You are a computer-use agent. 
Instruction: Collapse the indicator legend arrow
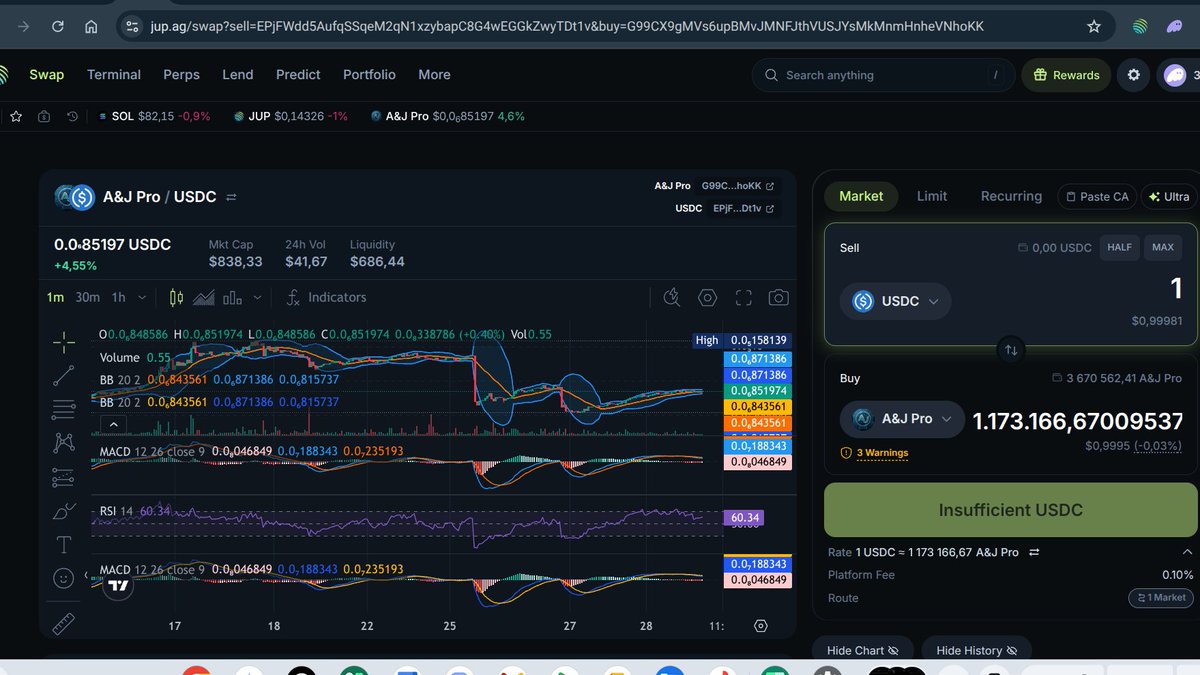[x=113, y=424]
